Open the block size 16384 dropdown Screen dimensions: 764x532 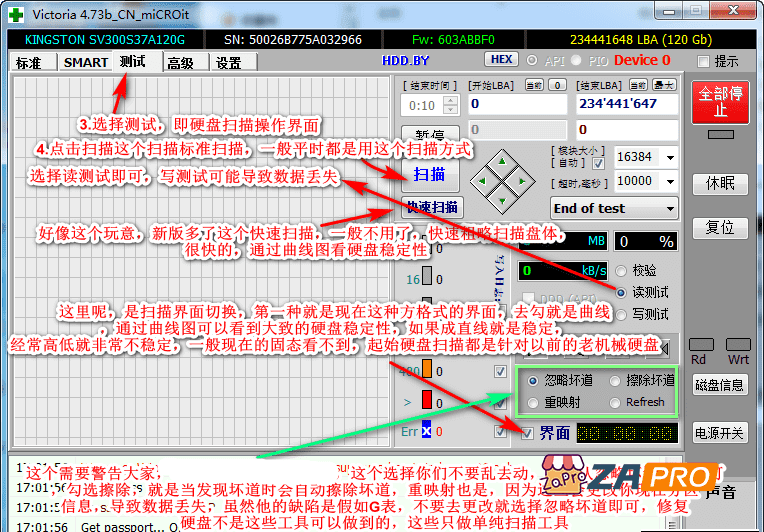pyautogui.click(x=668, y=157)
